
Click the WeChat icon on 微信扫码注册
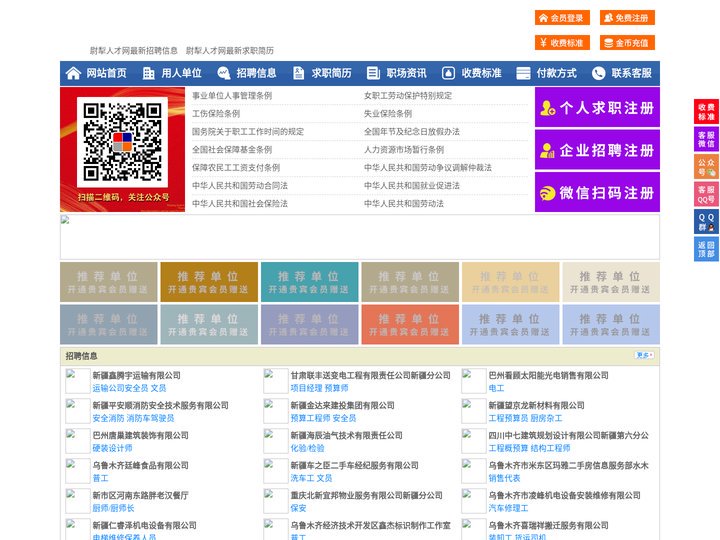coord(547,193)
